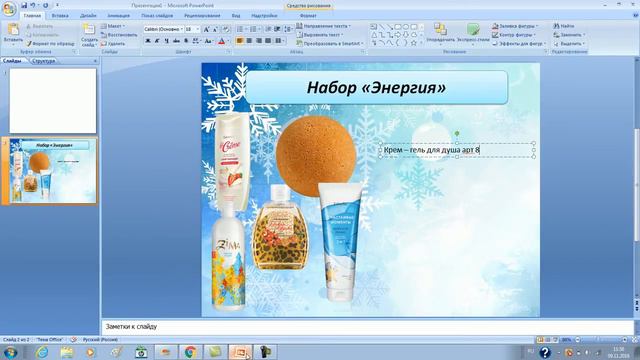Click Найти find command
The width and height of the screenshot is (640, 360).
pyautogui.click(x=564, y=26)
